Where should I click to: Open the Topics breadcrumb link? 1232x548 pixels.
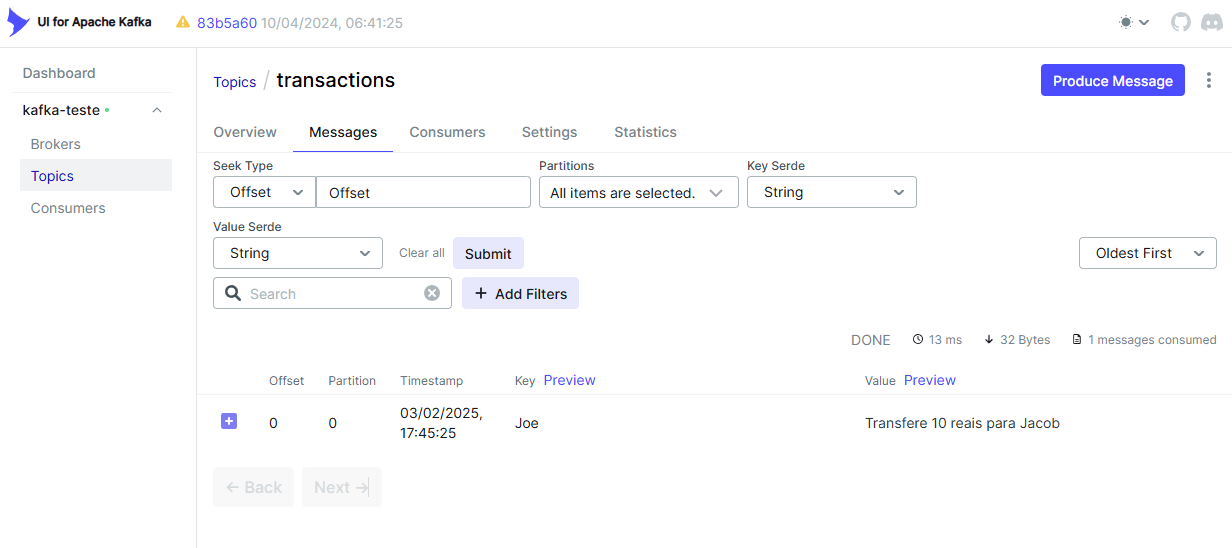235,82
